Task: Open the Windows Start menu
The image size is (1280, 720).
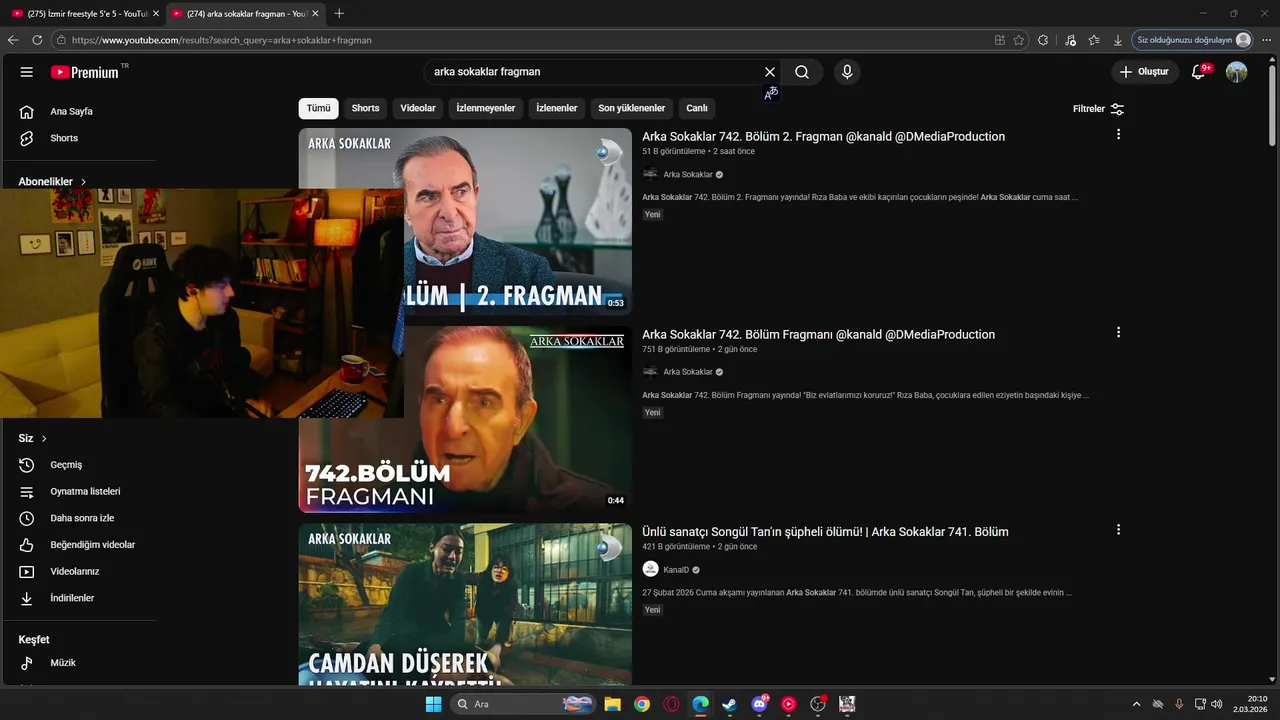Action: [x=433, y=704]
